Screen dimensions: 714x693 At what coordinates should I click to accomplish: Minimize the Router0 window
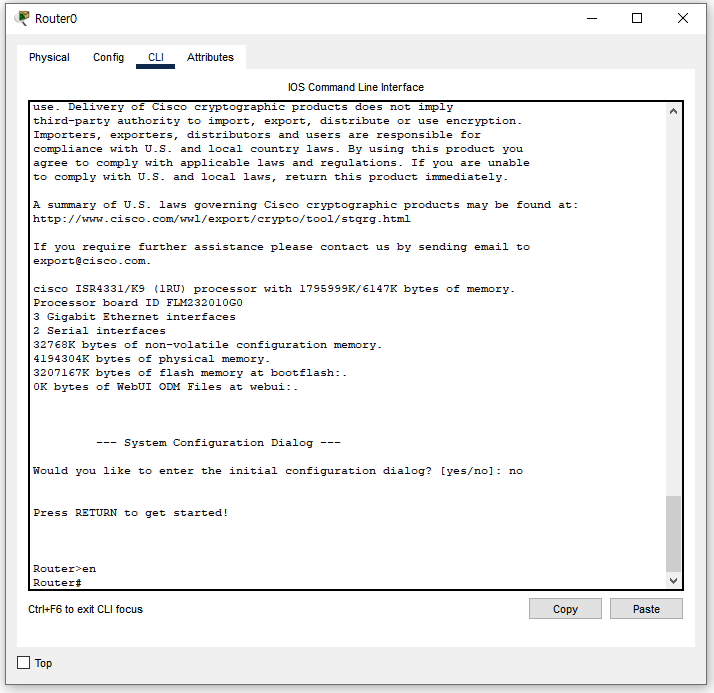pos(592,18)
